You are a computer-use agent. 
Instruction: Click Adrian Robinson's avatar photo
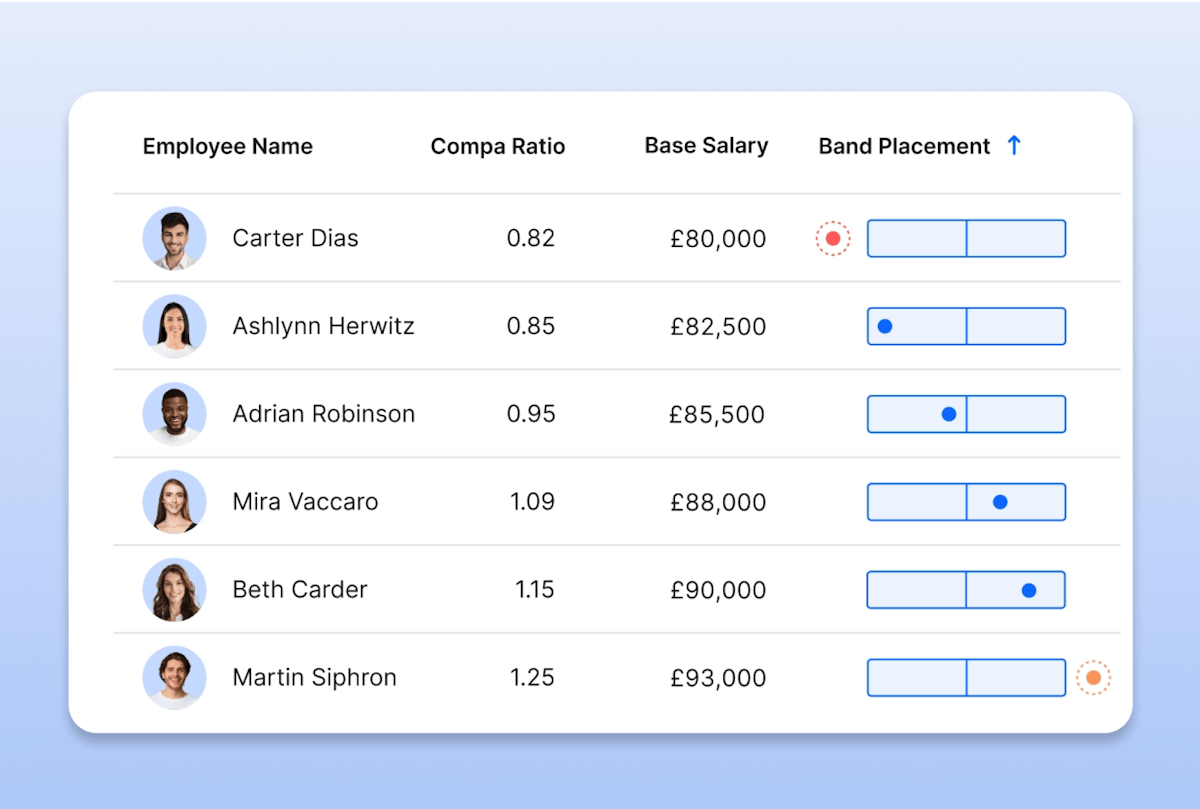[174, 413]
